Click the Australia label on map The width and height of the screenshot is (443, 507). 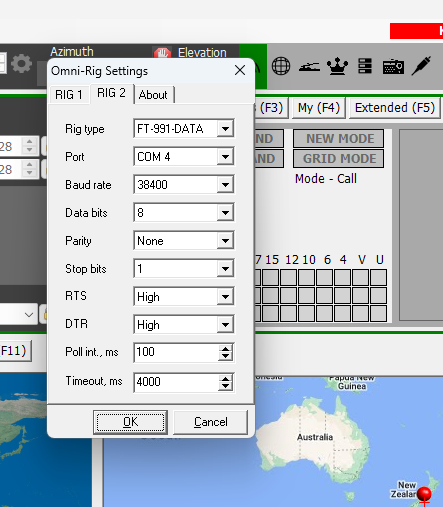click(315, 437)
